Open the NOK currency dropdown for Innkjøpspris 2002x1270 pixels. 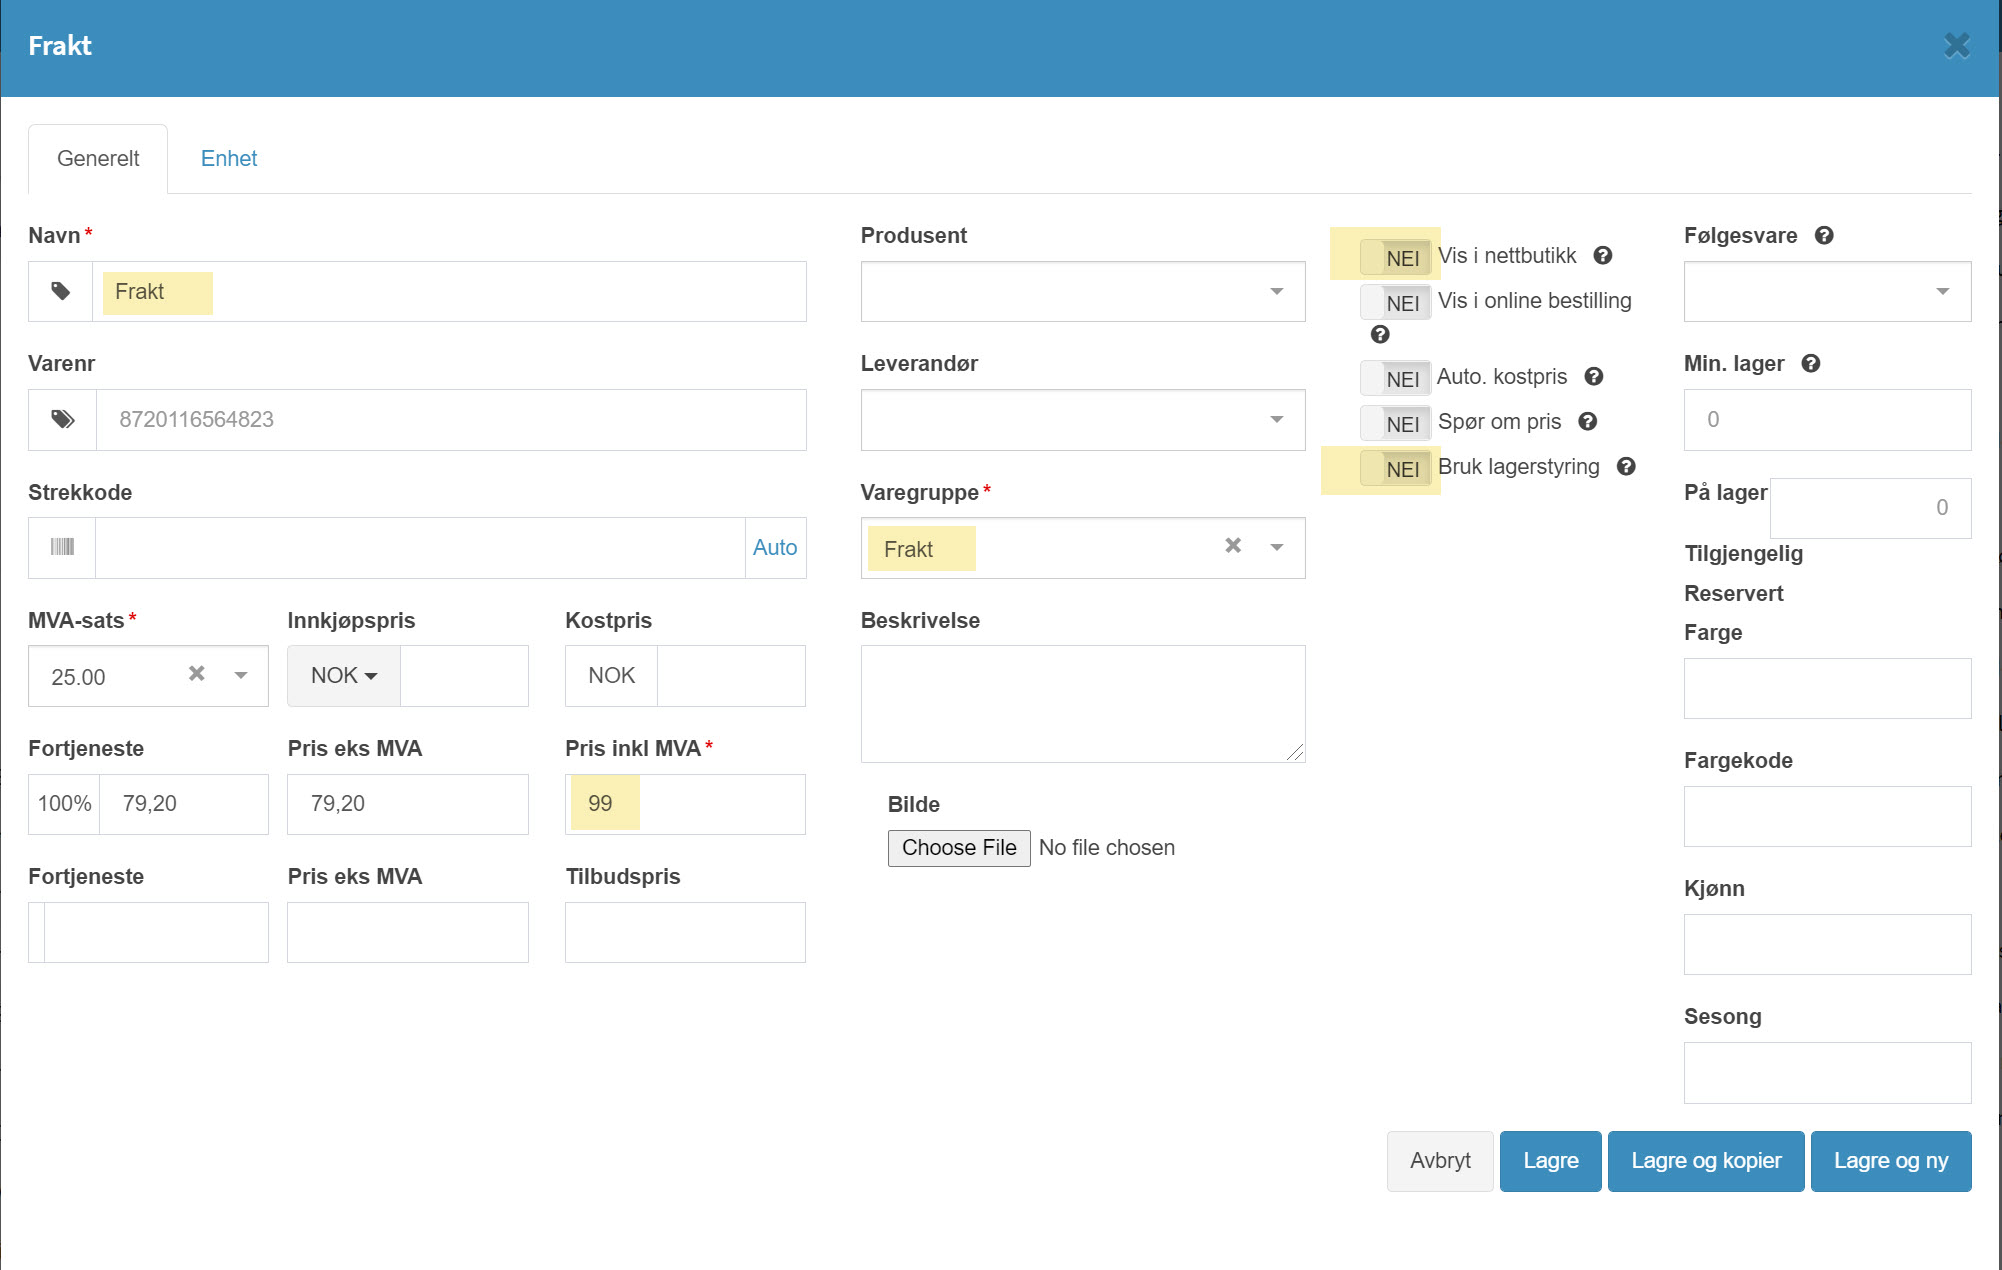pyautogui.click(x=343, y=676)
